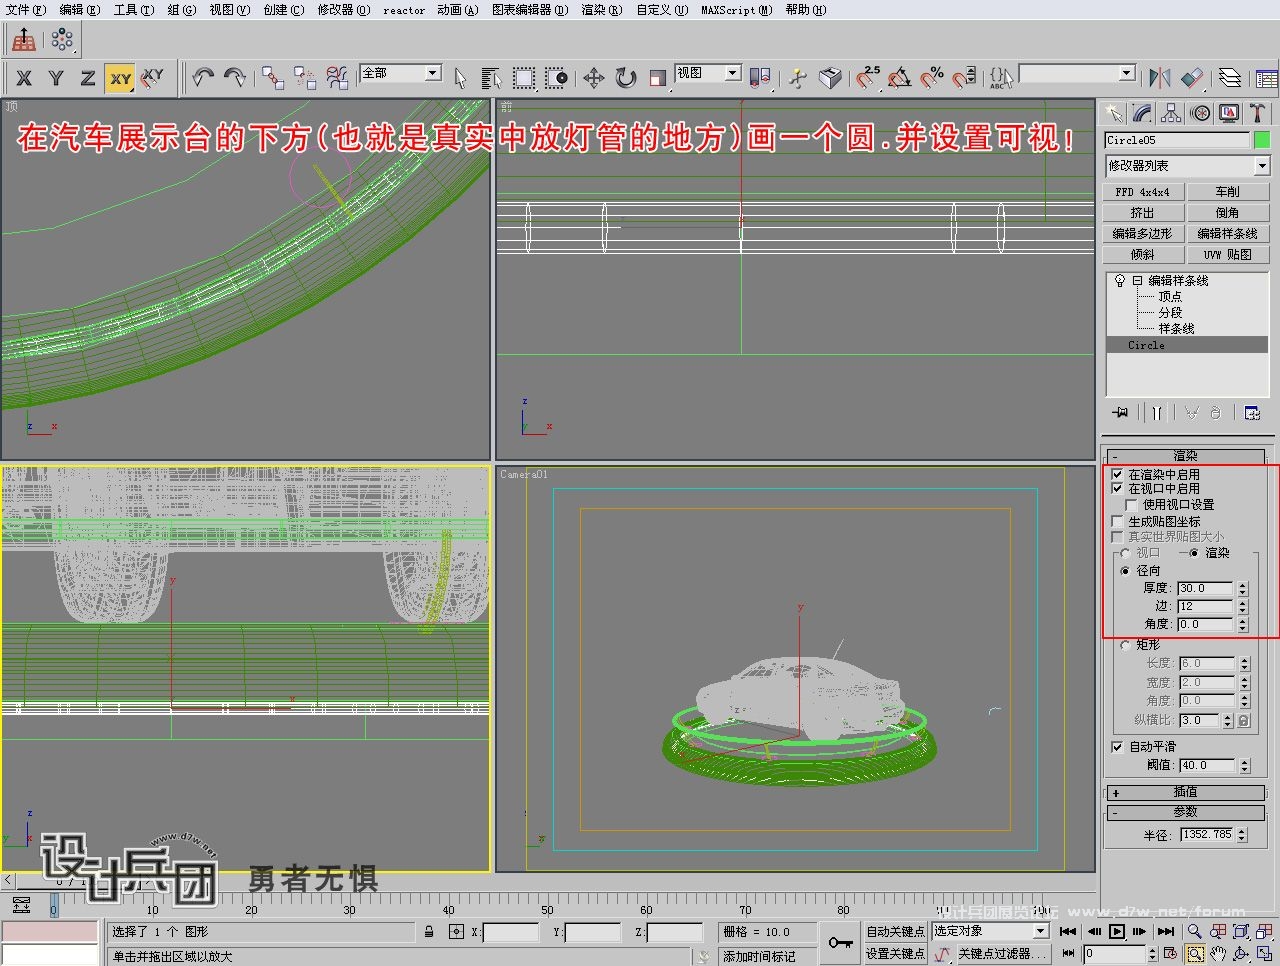Select the 矩形 radio button

(x=1126, y=645)
